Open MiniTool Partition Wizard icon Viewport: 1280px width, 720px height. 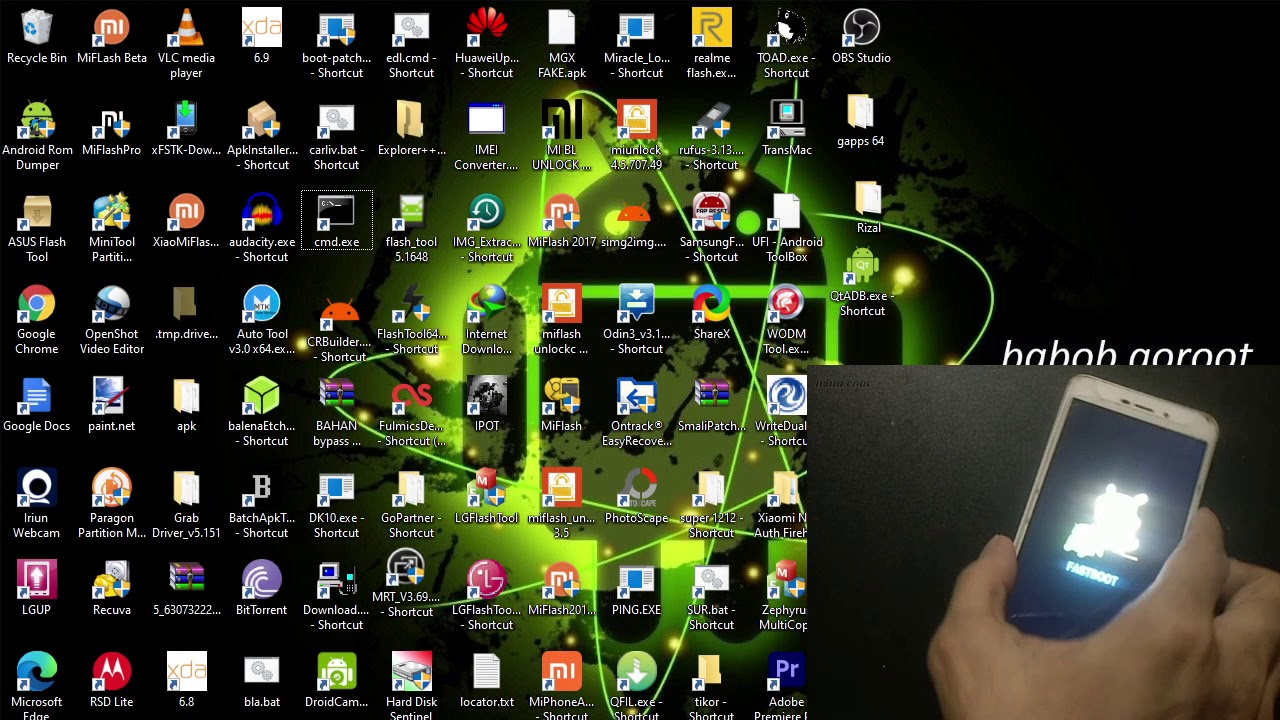111,213
